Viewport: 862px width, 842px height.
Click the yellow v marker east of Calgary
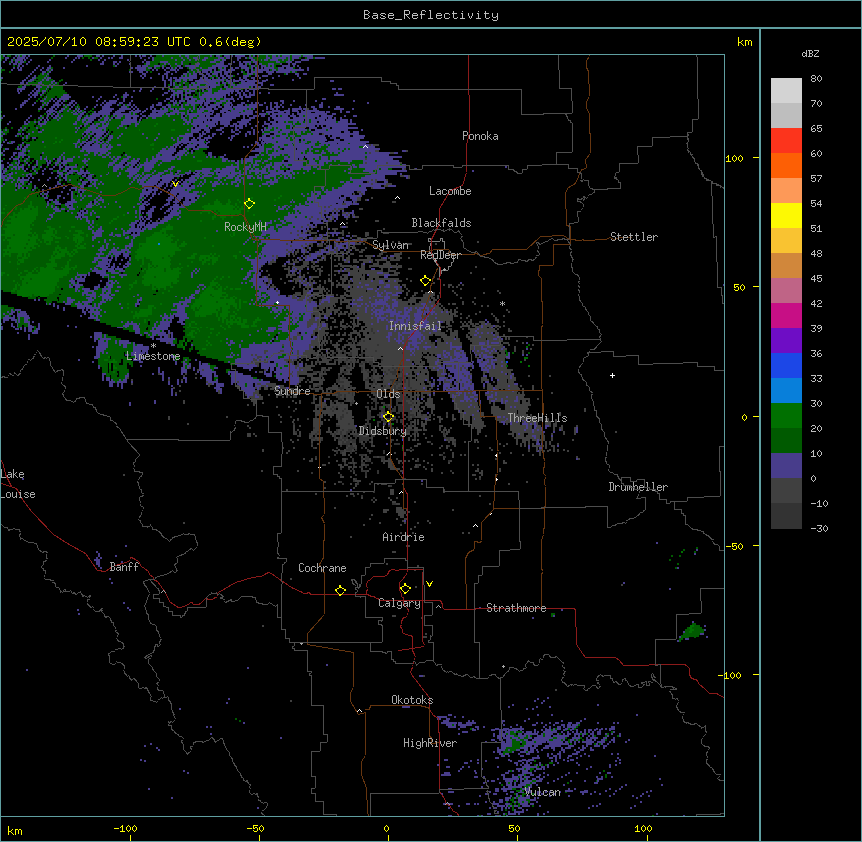[429, 584]
